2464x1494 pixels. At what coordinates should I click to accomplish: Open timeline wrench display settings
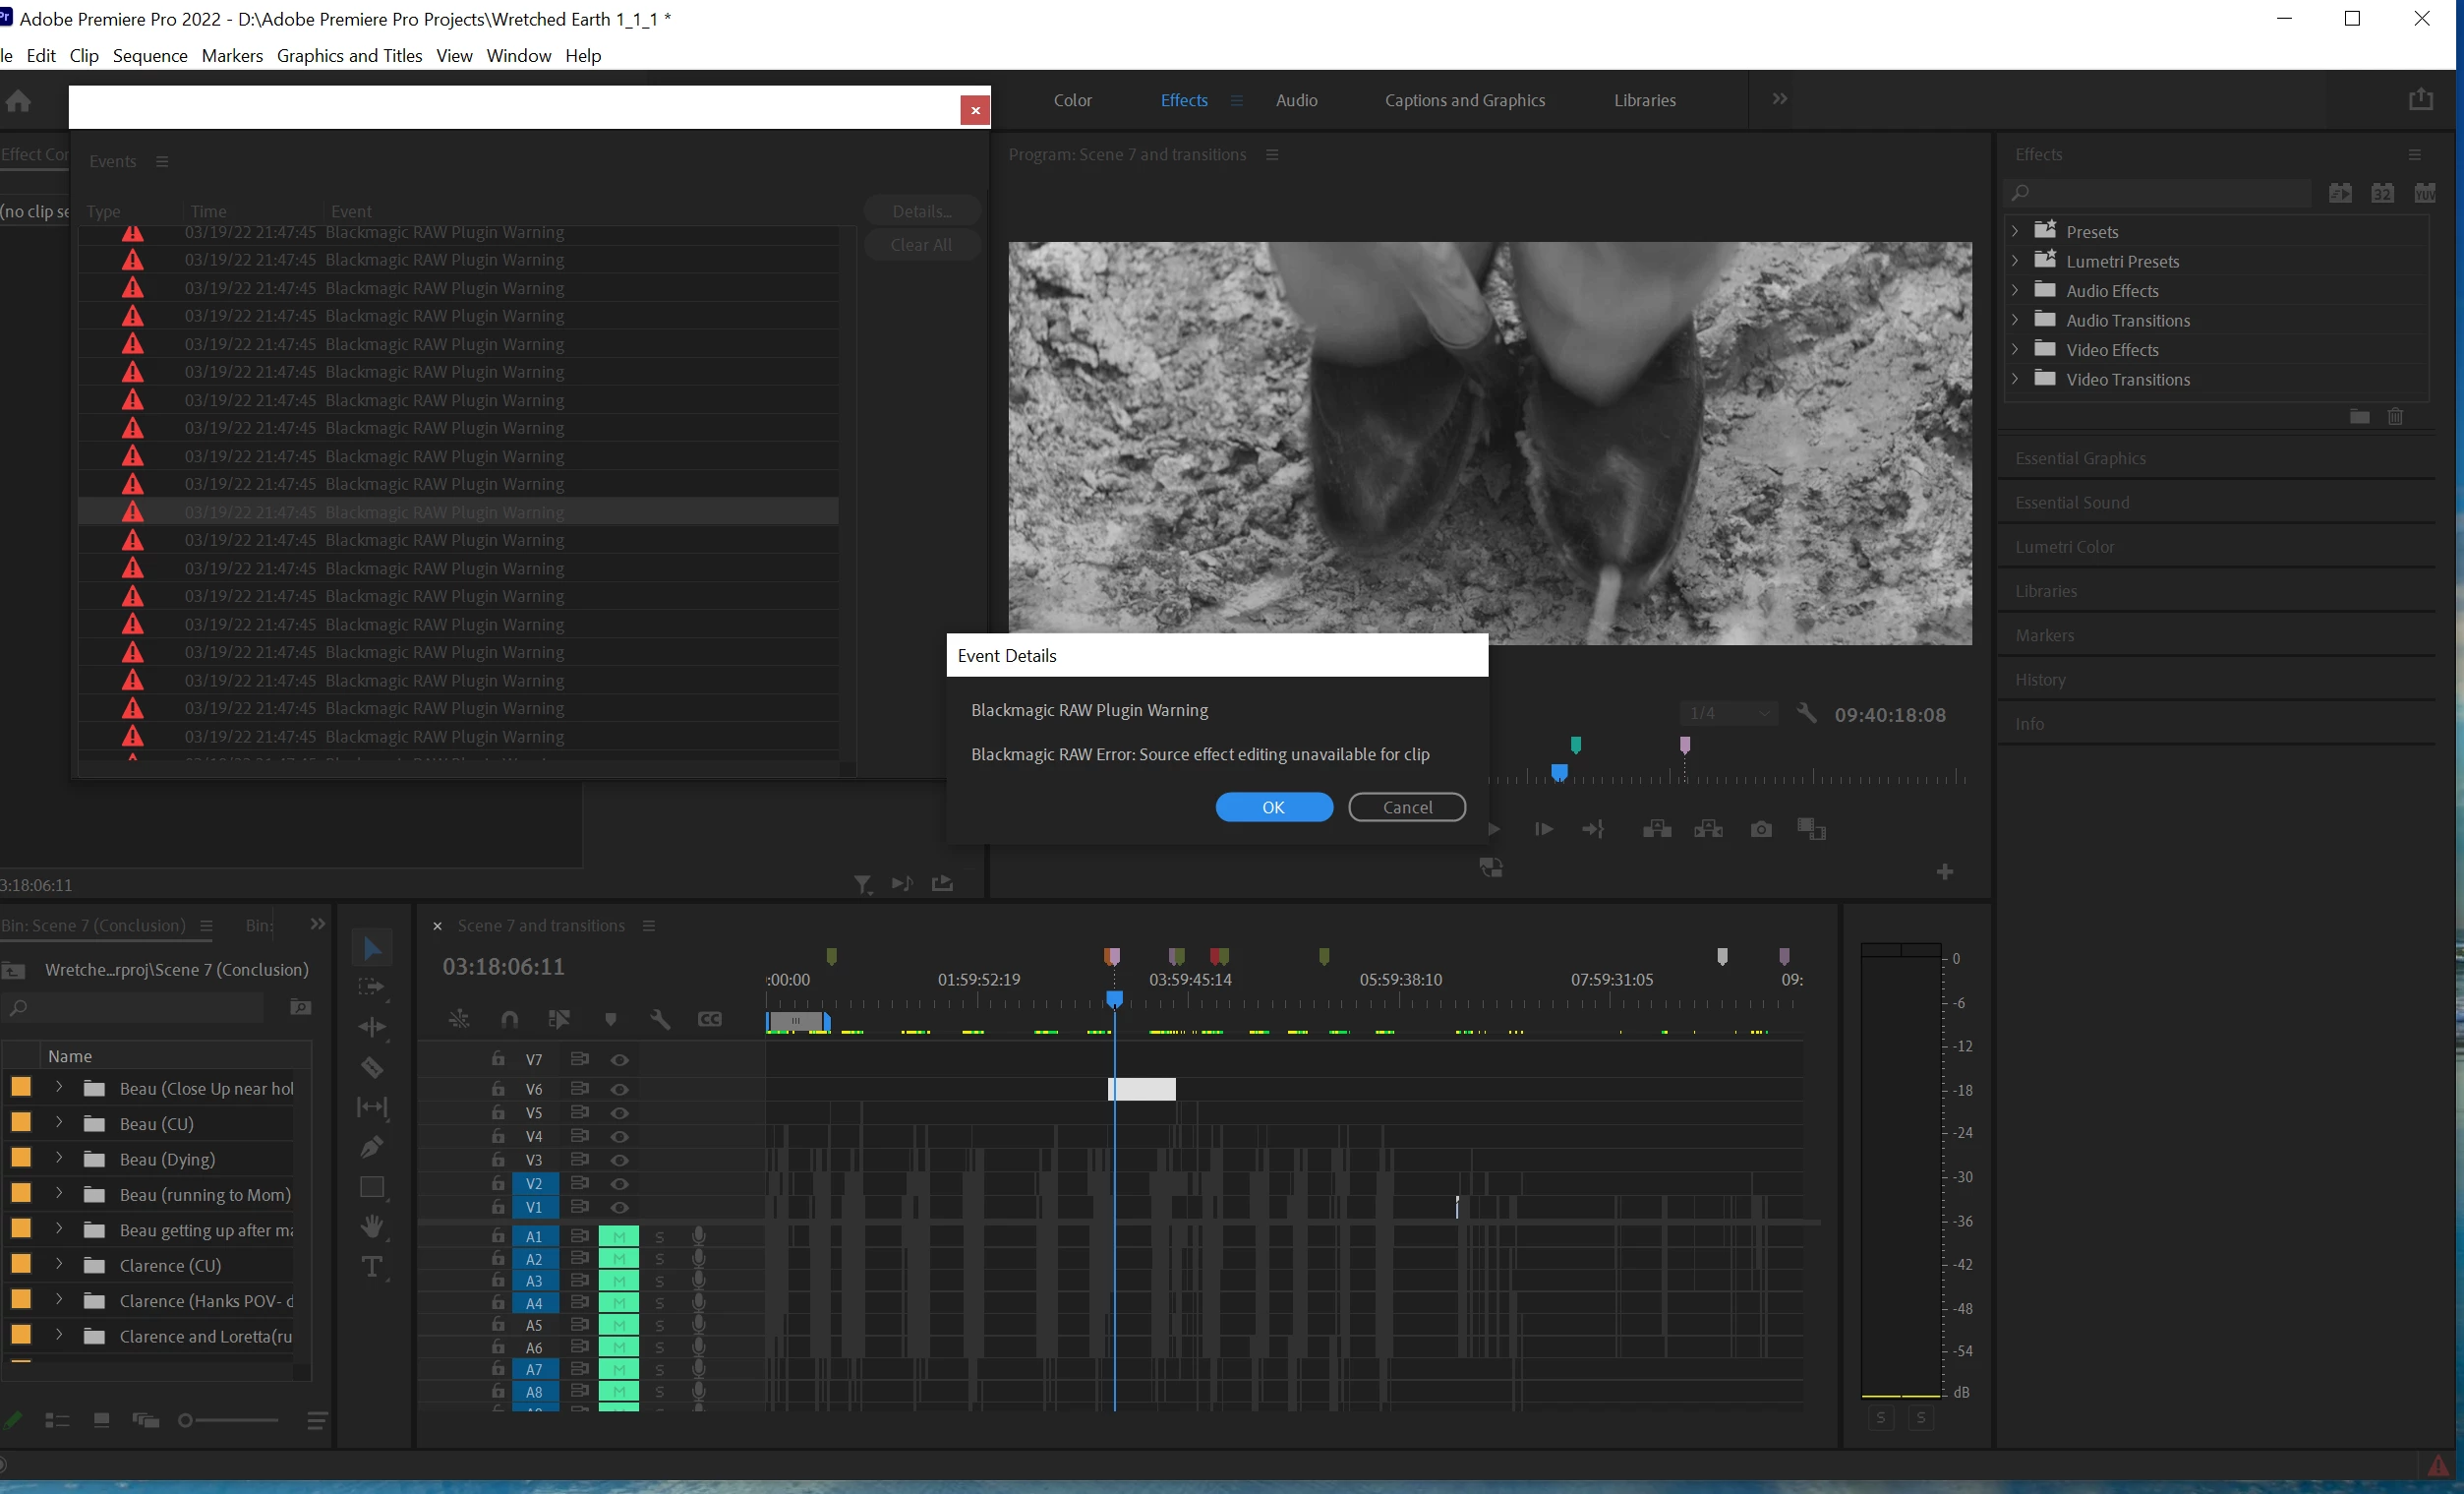click(x=660, y=1019)
